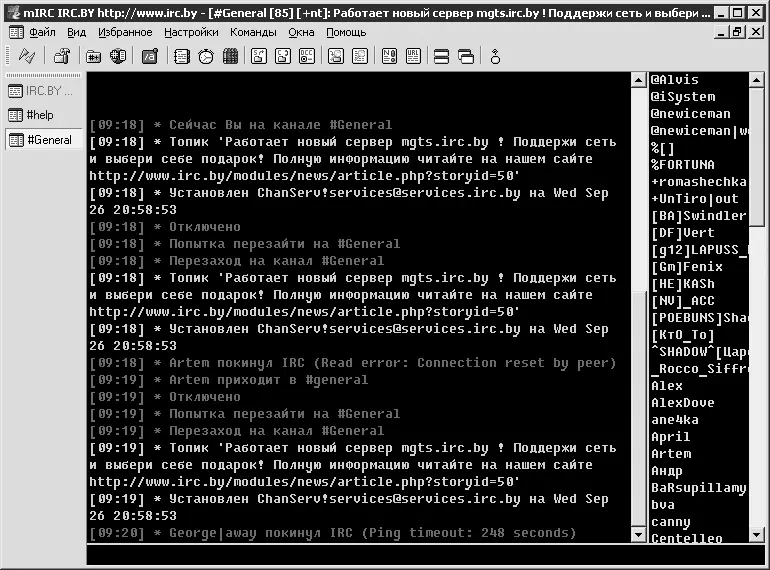Click the mIRC title bar application icon
Viewport: 770px width, 570px height.
pyautogui.click(x=14, y=12)
